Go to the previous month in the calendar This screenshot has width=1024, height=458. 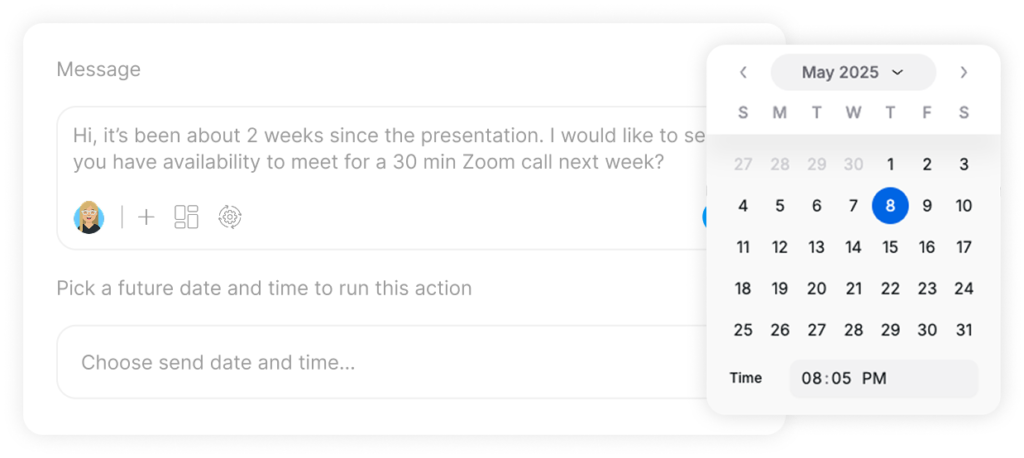(x=743, y=72)
